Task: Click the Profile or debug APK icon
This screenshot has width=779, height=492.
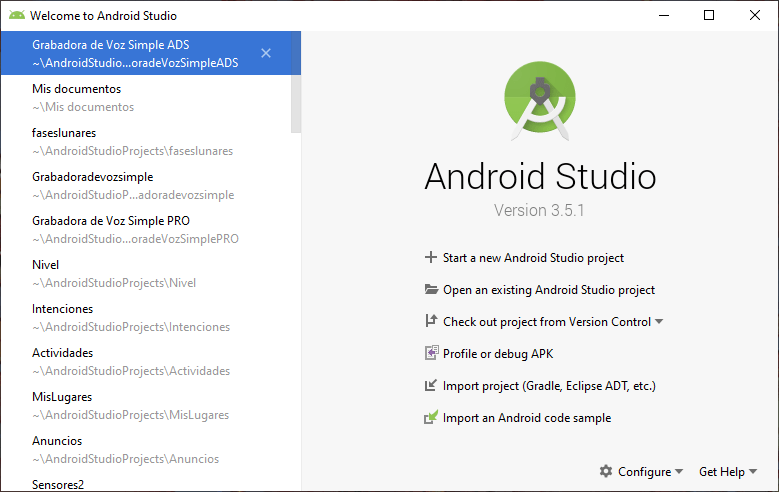Action: (x=431, y=354)
